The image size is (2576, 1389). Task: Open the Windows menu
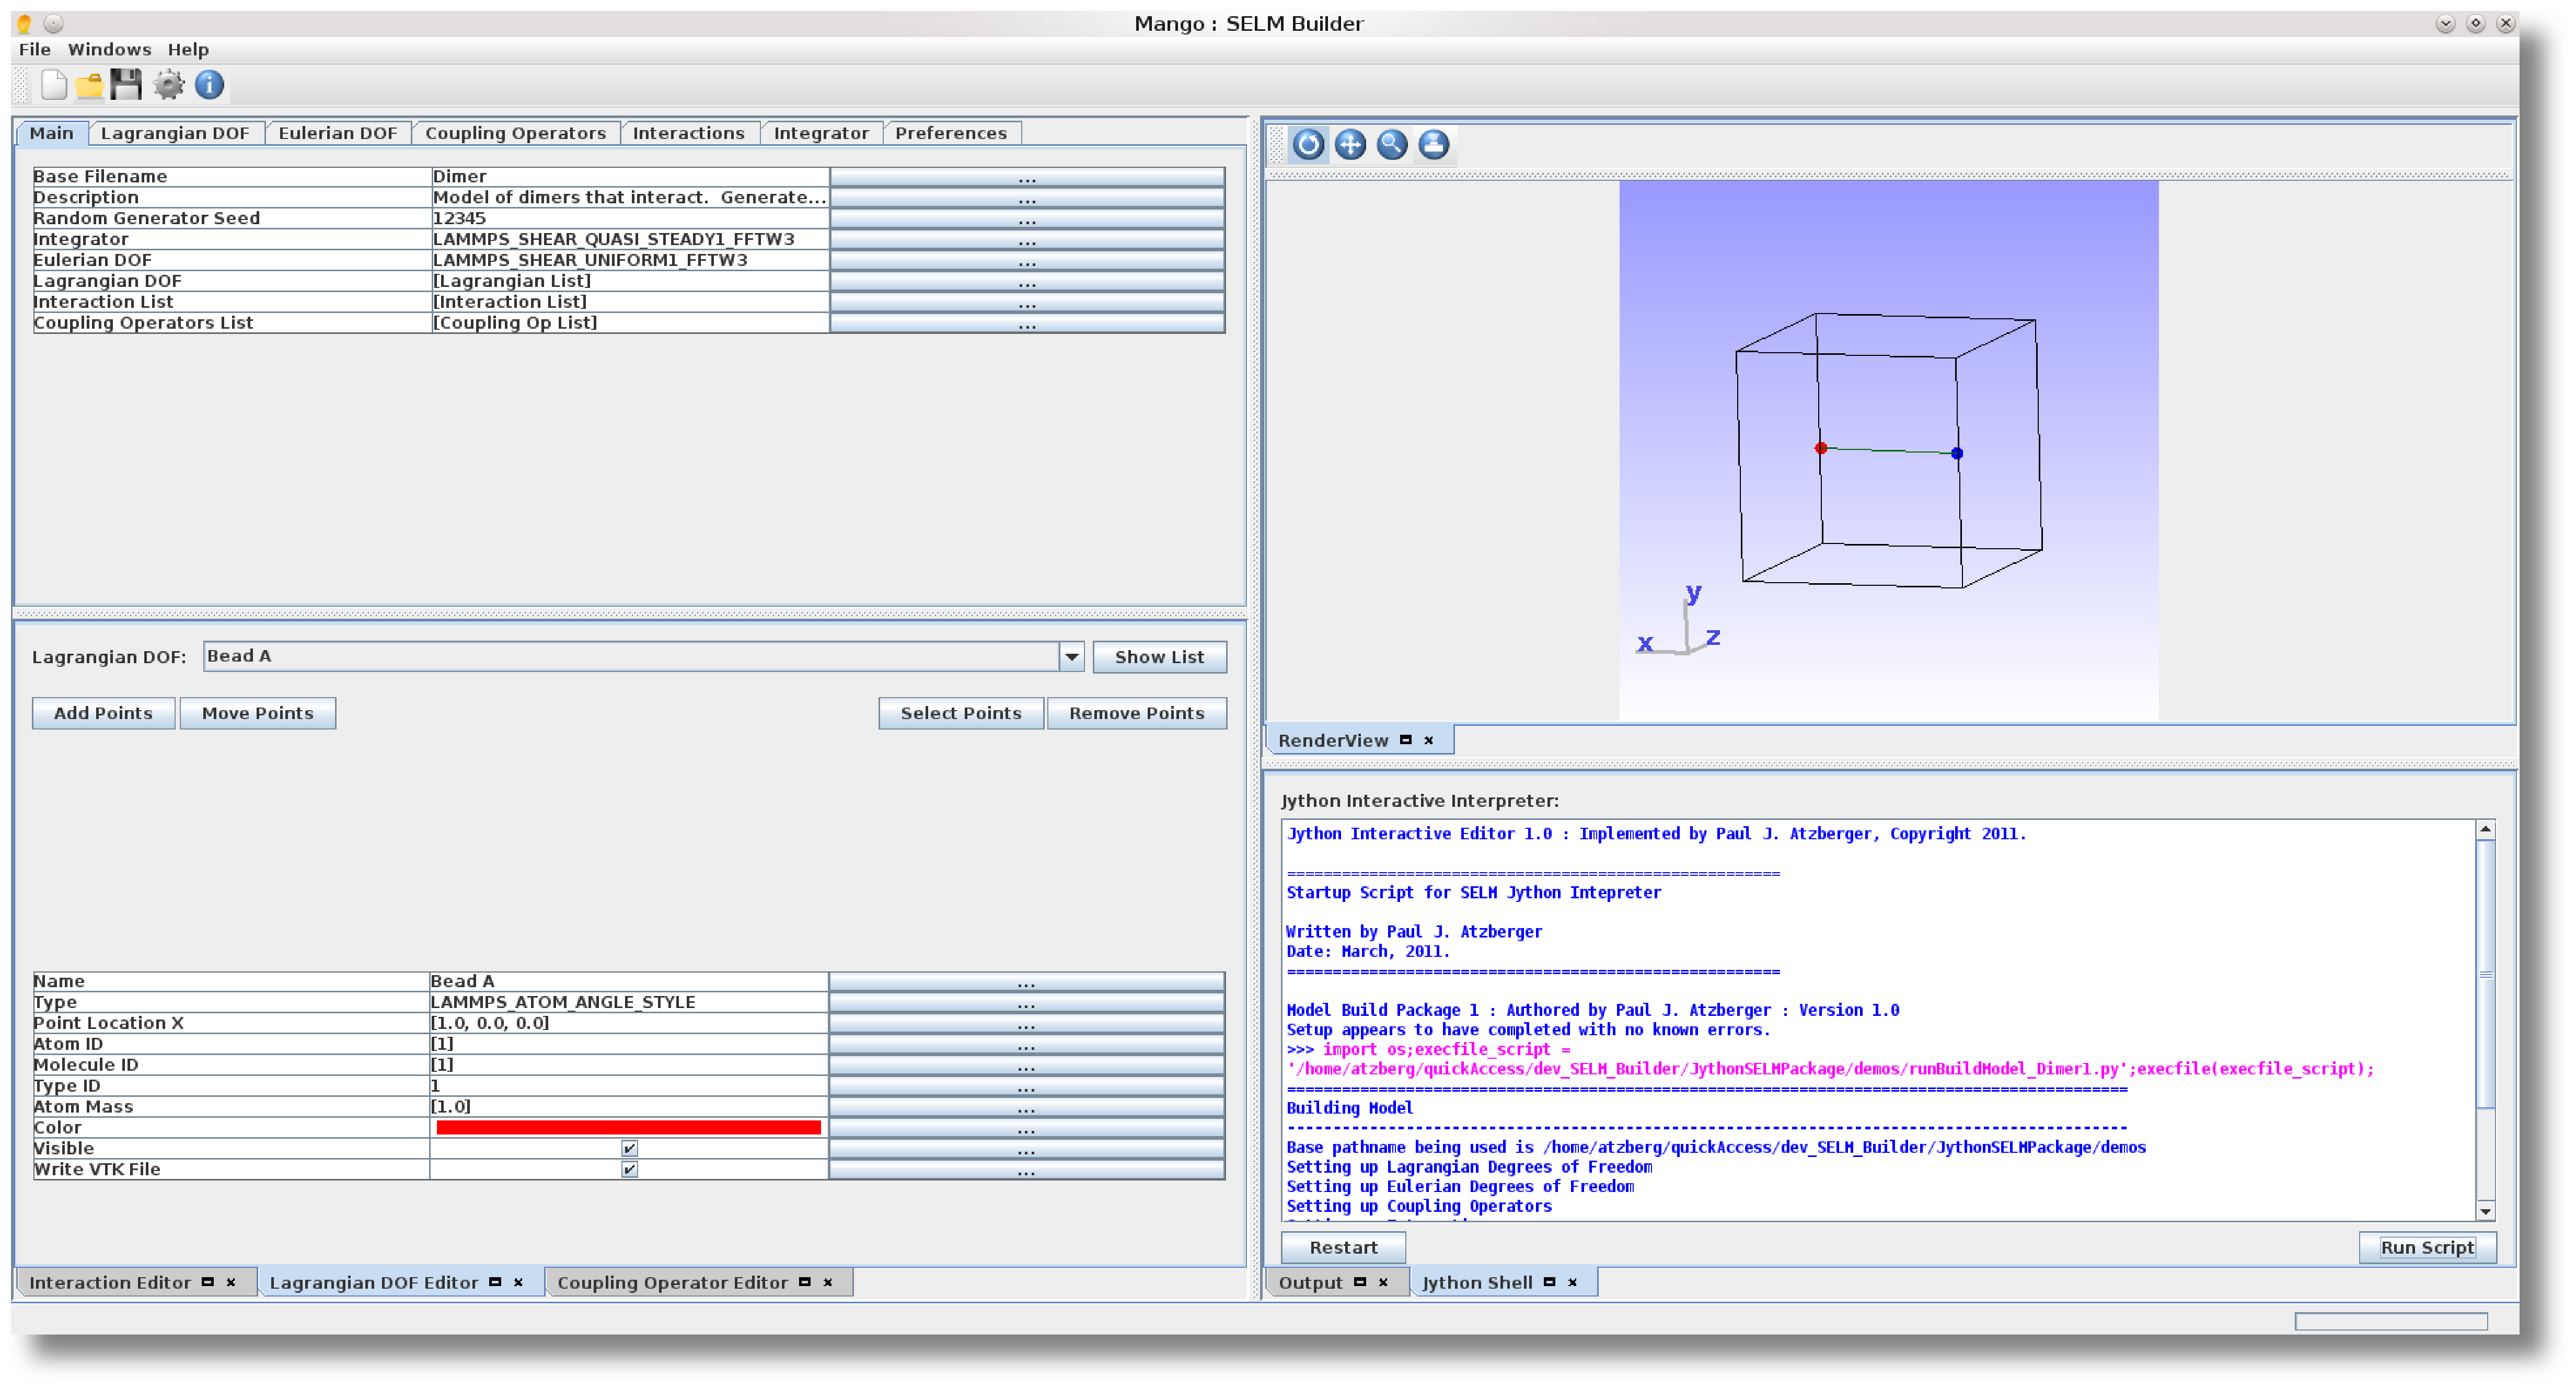(x=109, y=49)
